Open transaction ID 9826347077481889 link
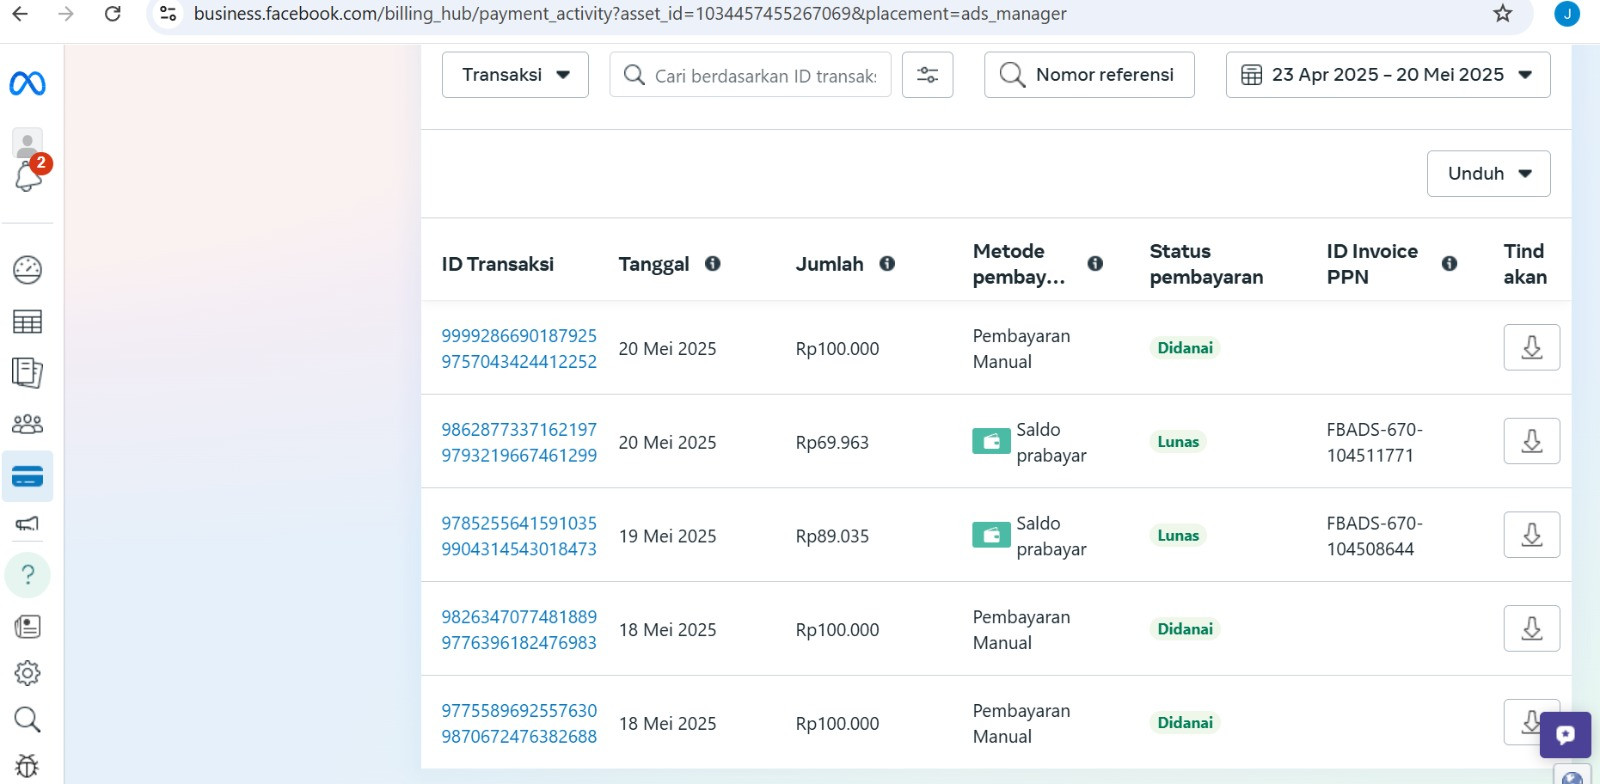 519,617
